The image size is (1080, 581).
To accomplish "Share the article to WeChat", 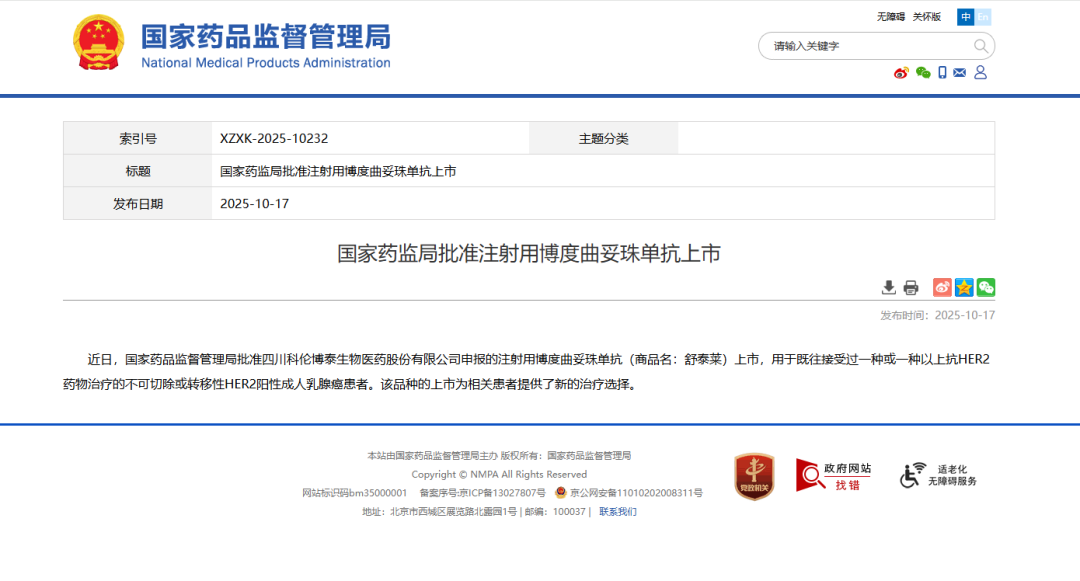I will pos(986,288).
